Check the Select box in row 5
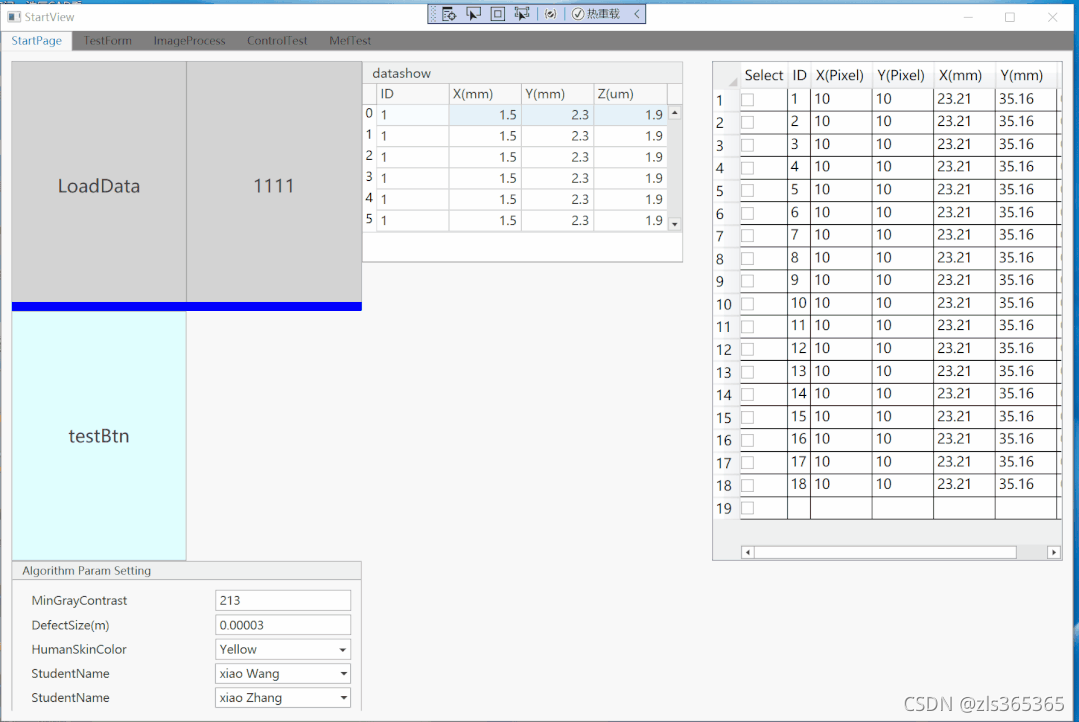The width and height of the screenshot is (1079, 722). pos(748,191)
